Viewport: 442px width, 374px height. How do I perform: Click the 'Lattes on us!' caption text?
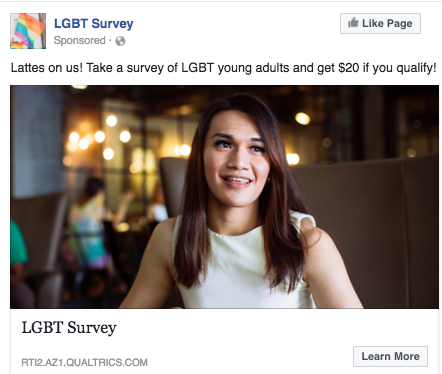coord(47,68)
